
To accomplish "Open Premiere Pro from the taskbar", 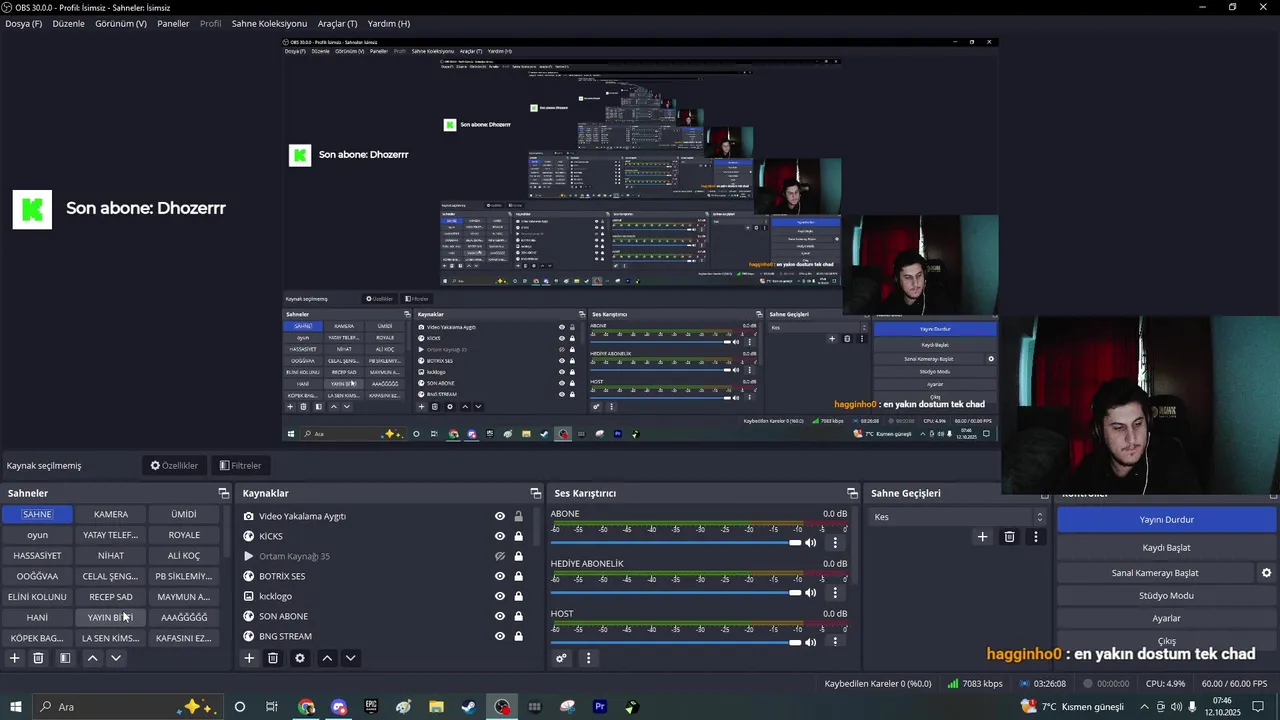I will [x=600, y=707].
